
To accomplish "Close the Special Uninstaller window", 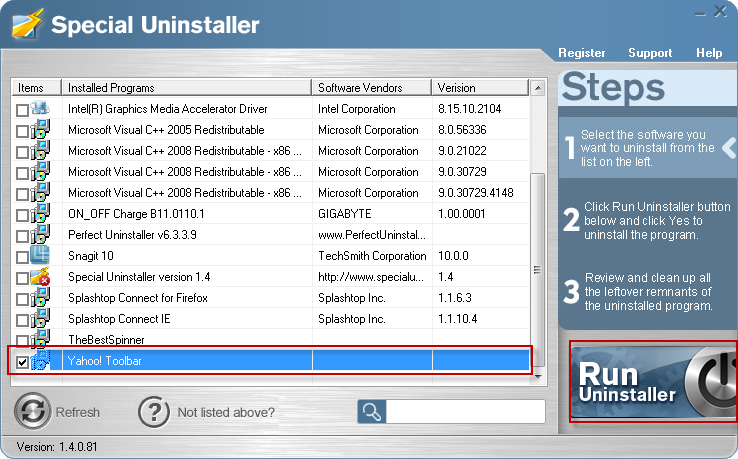I will coord(720,11).
